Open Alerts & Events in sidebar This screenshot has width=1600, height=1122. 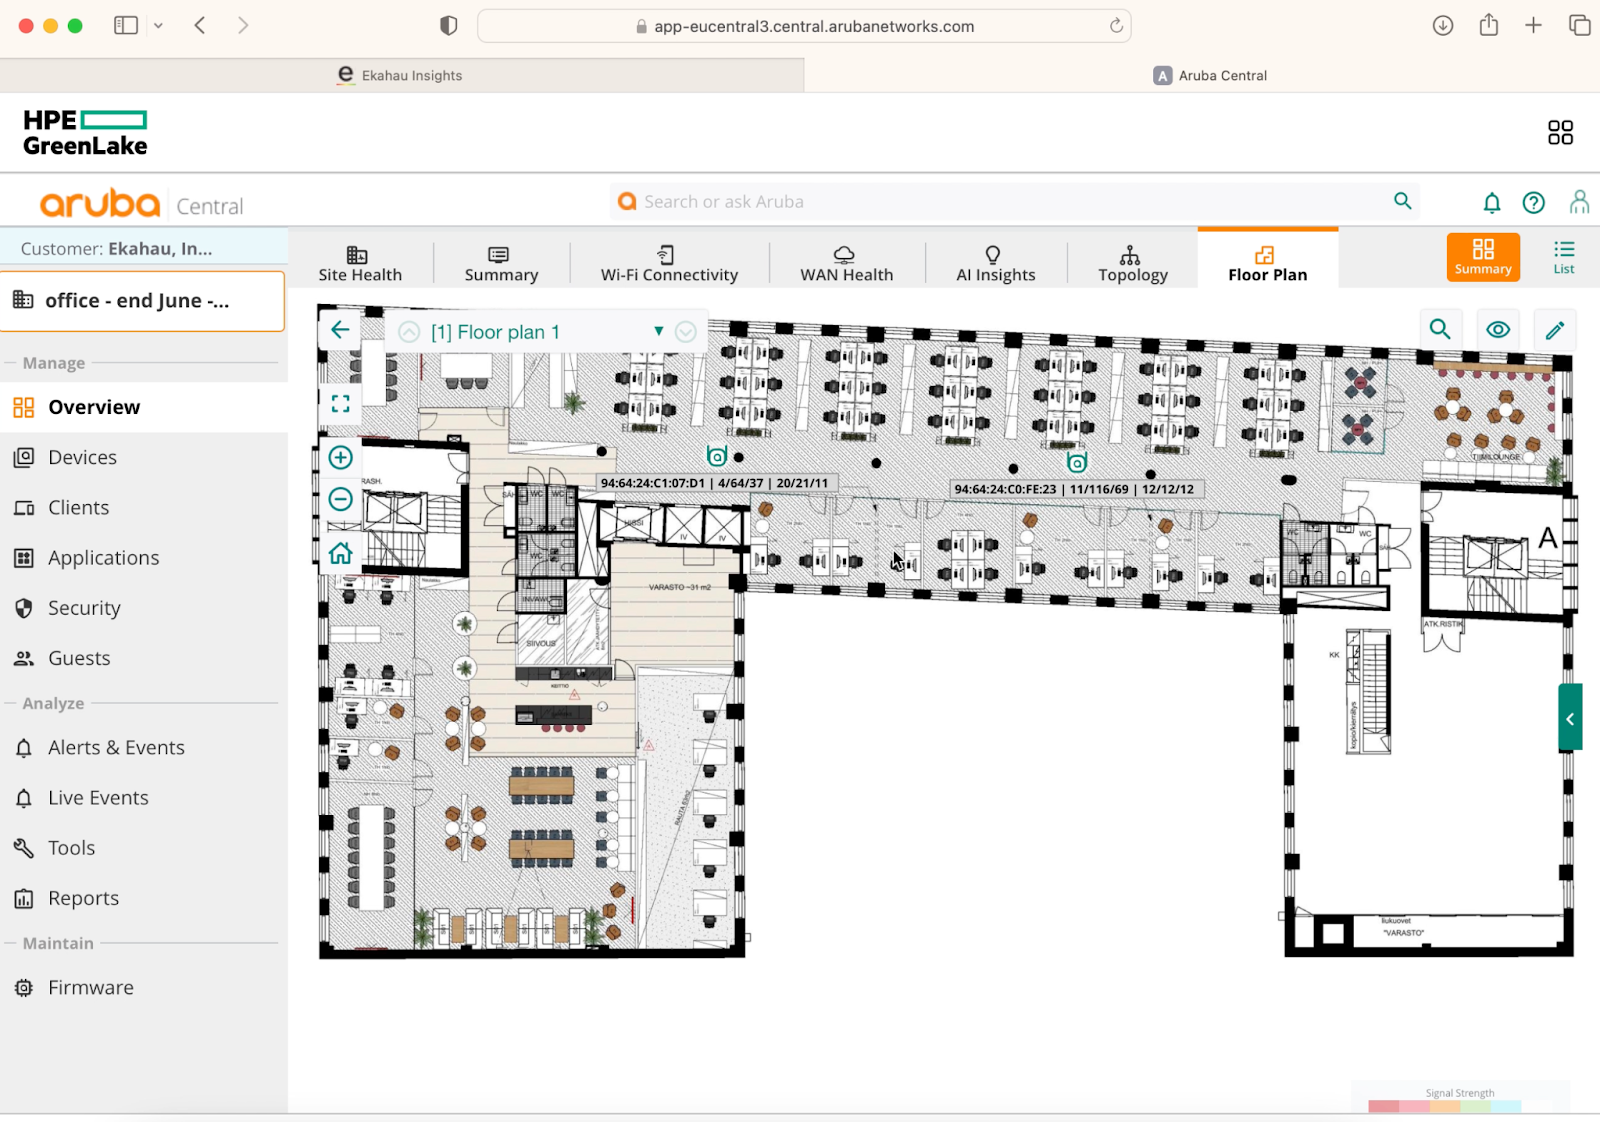point(116,748)
